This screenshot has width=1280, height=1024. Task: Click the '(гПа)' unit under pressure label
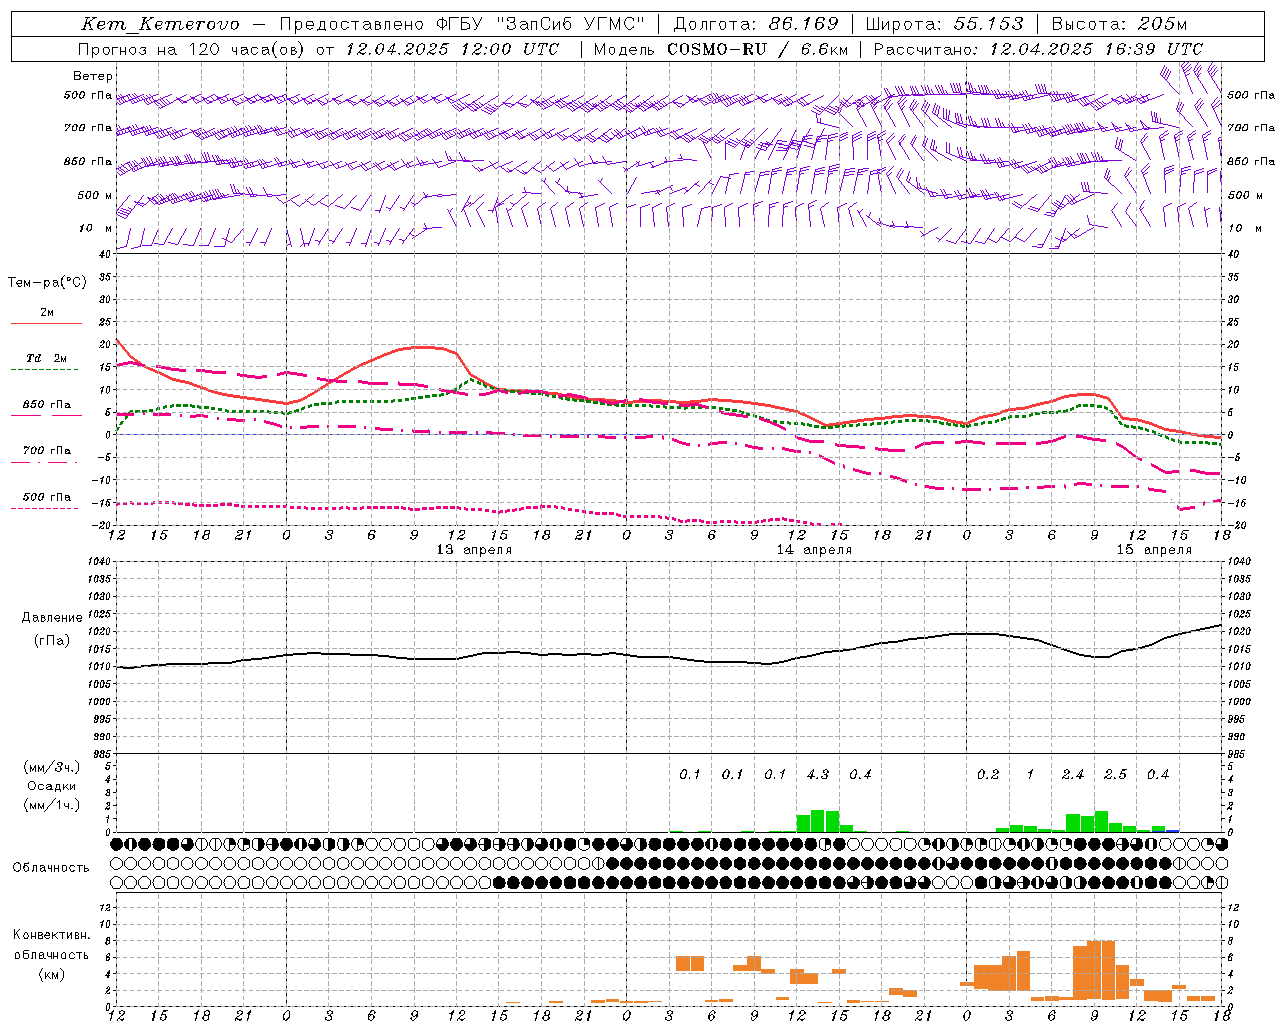point(52,640)
